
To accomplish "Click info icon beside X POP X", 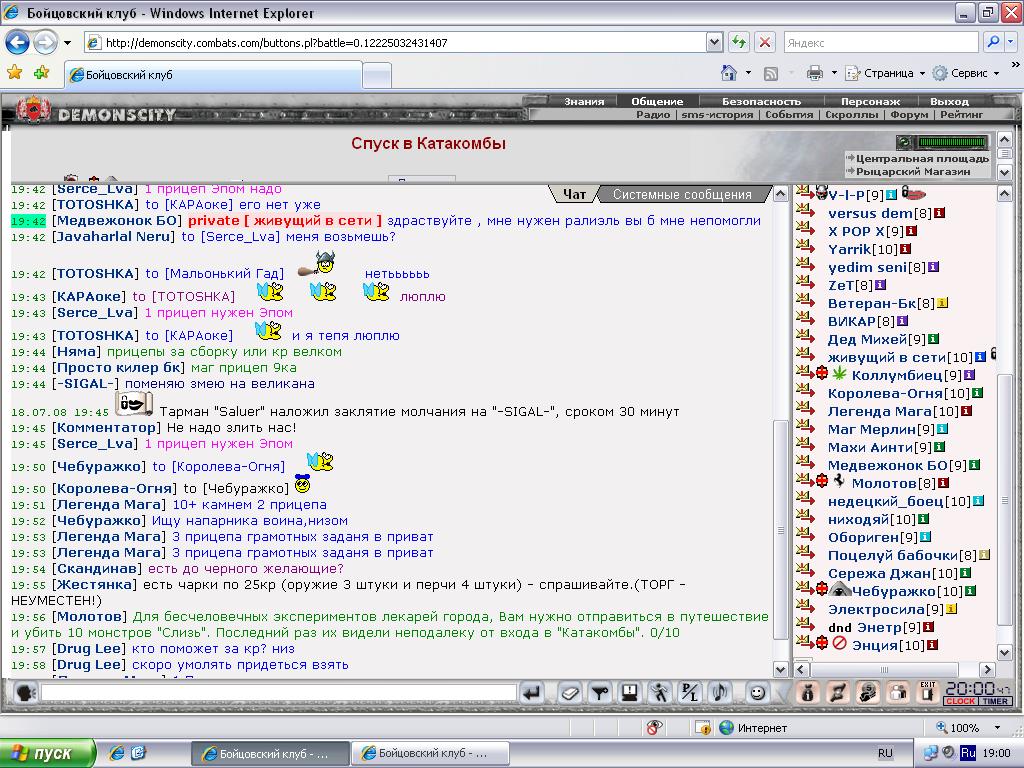I will (912, 231).
